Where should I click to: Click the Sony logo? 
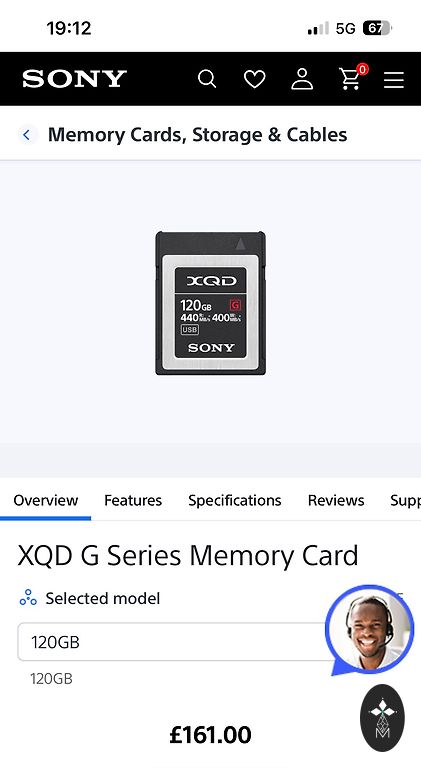[x=74, y=79]
